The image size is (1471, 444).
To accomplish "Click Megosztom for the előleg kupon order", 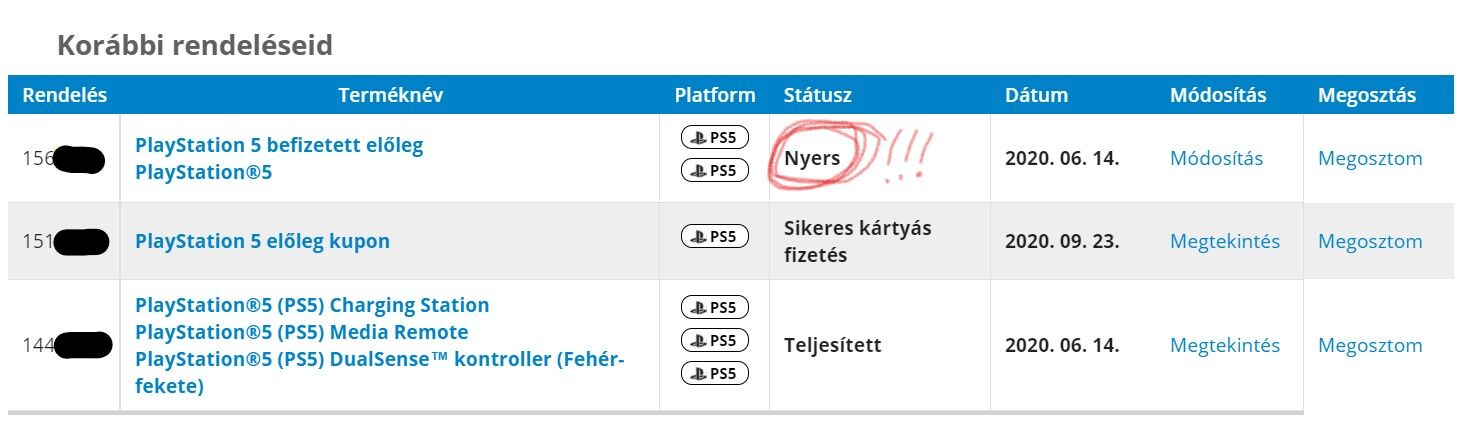I will 1369,241.
